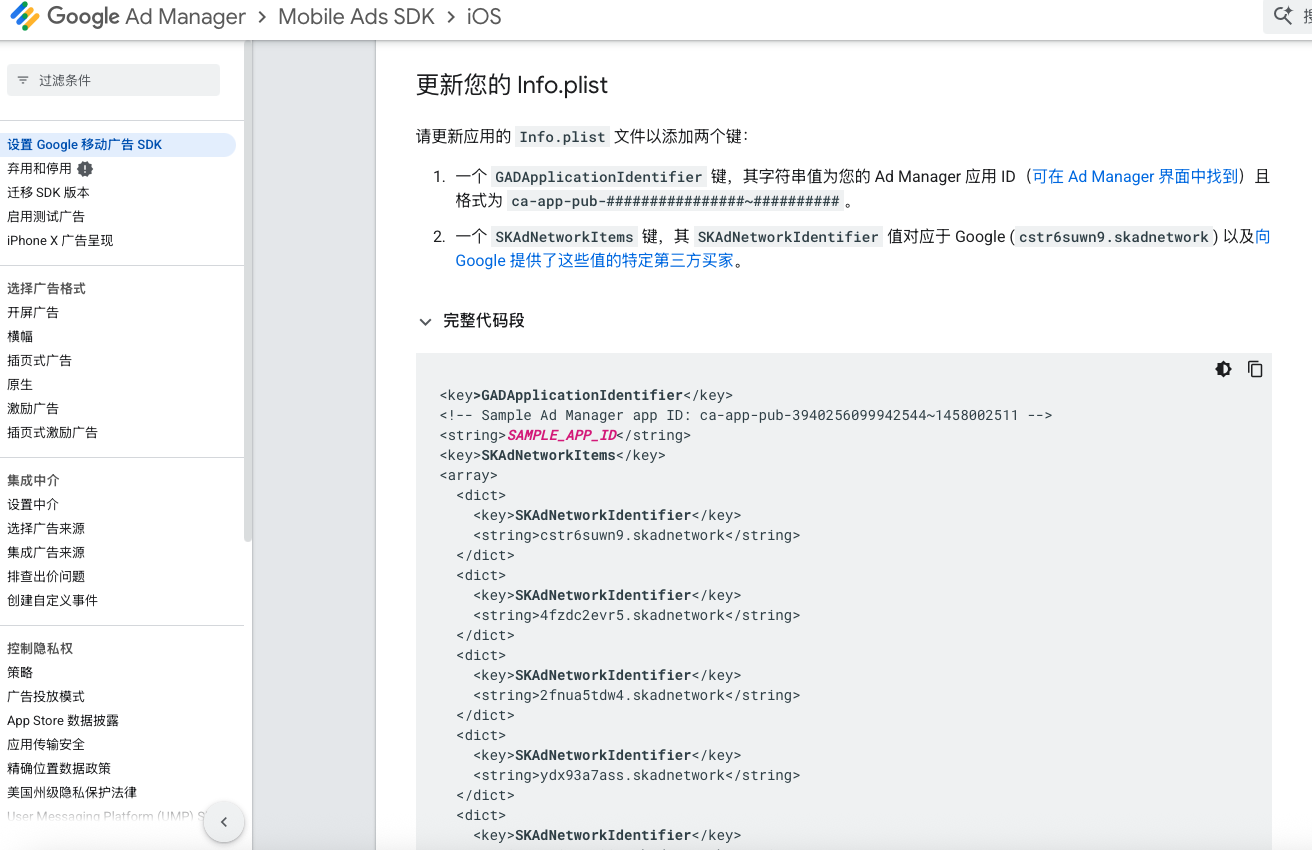Click cstr6suwn9.skadnetwork string in code block
The width and height of the screenshot is (1312, 850).
pos(632,535)
